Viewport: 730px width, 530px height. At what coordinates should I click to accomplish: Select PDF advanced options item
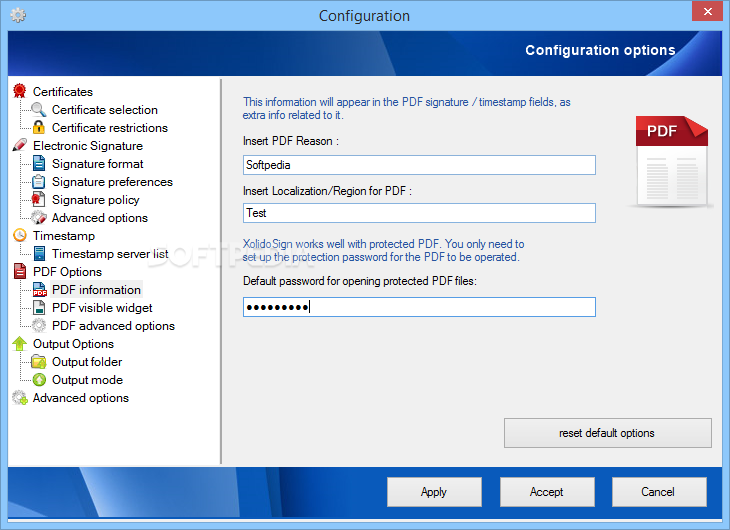coord(113,326)
